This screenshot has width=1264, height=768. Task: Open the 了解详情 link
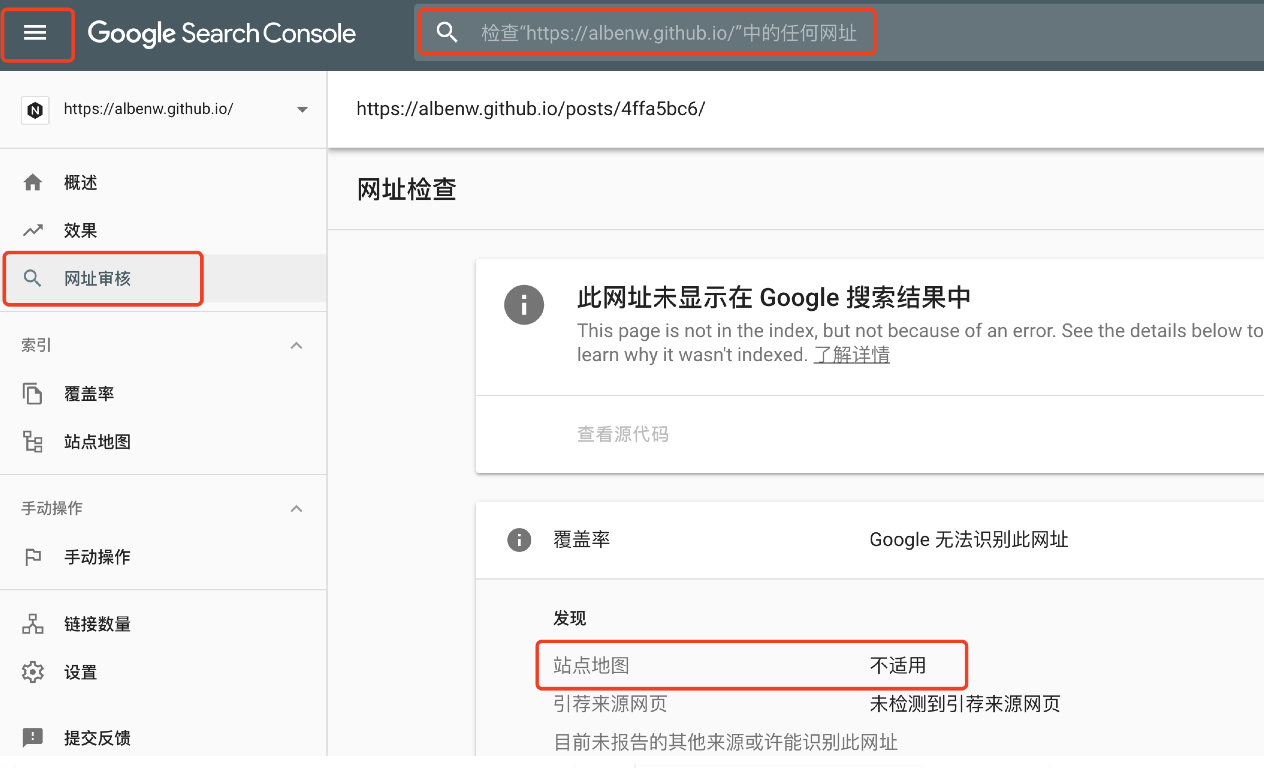pyautogui.click(x=851, y=355)
